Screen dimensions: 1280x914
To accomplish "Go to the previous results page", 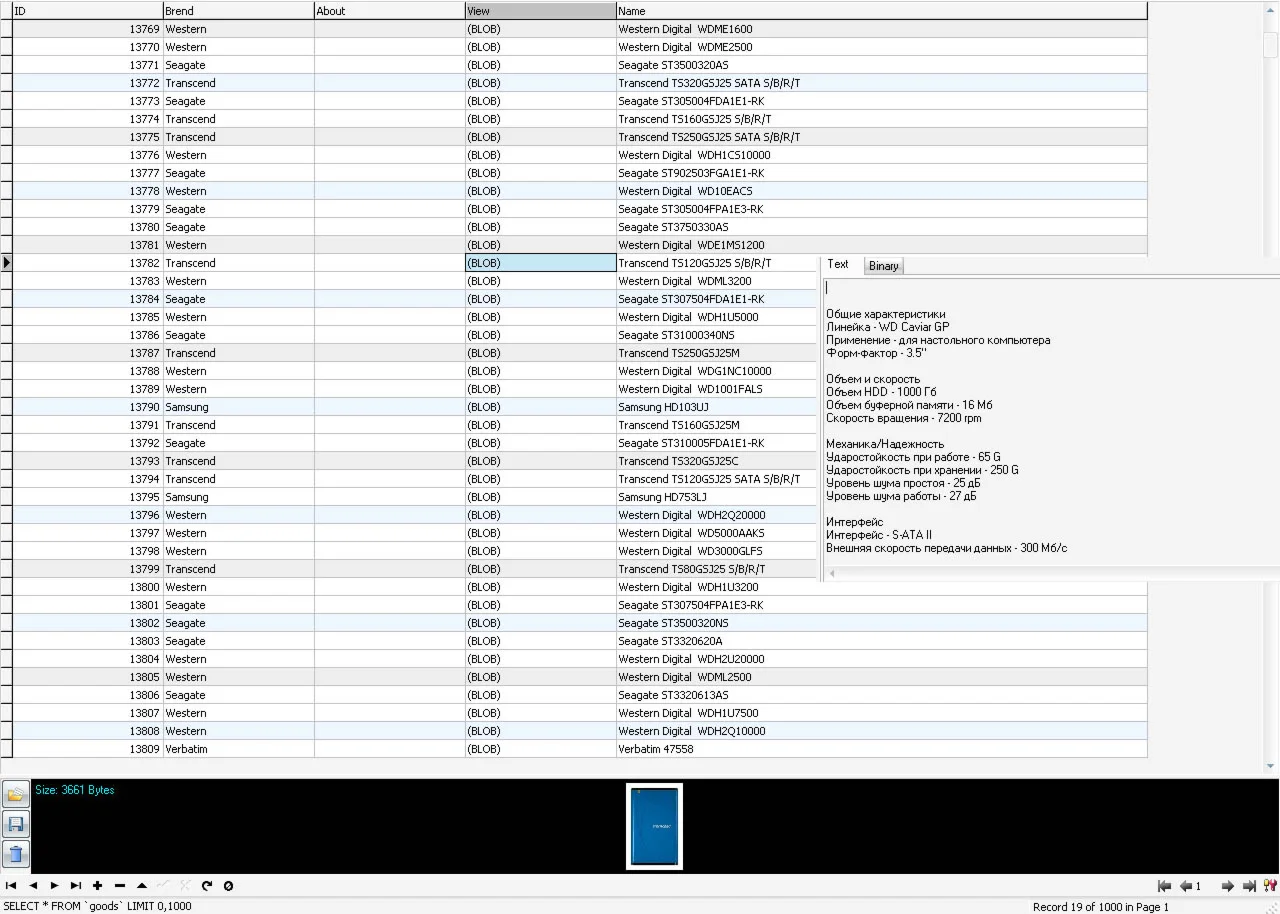I will coord(1186,886).
